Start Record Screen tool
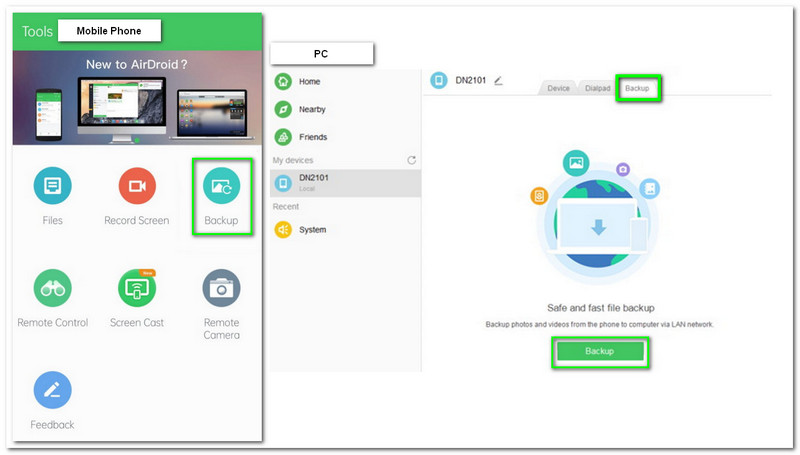Image resolution: width=800 pixels, height=455 pixels. click(x=137, y=186)
